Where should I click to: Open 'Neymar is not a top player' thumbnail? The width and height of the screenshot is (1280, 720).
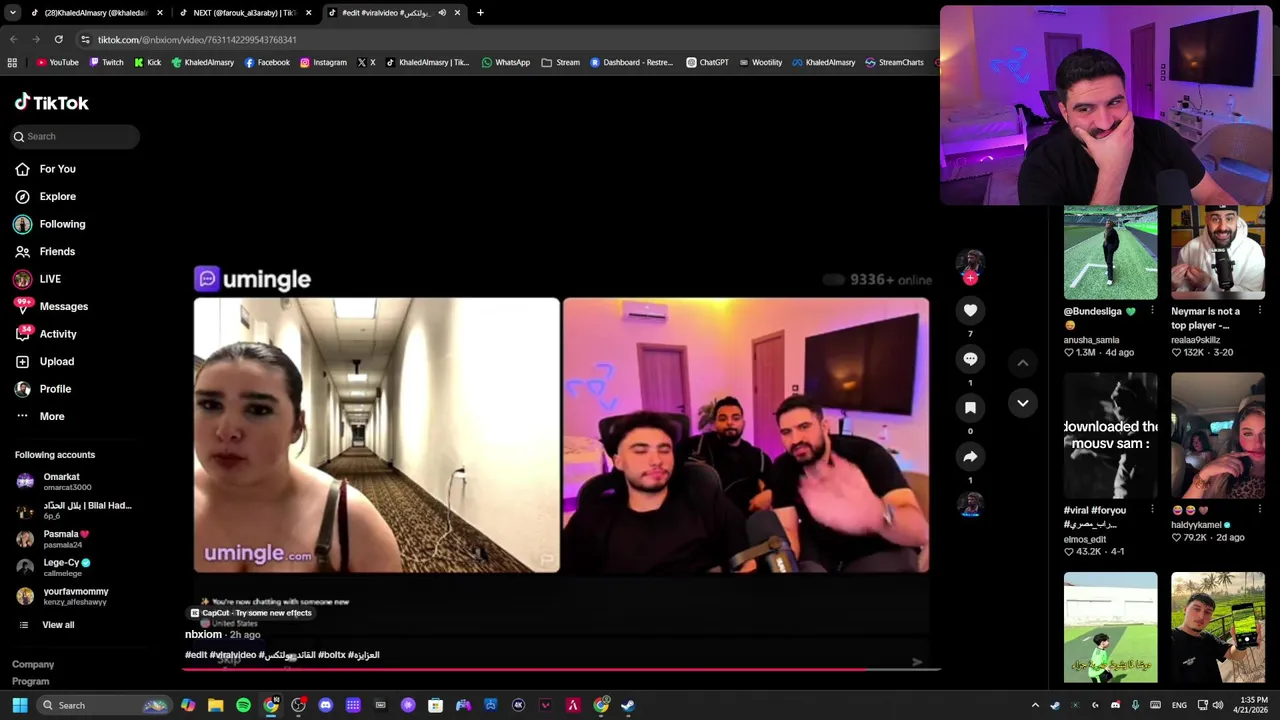pos(1218,252)
